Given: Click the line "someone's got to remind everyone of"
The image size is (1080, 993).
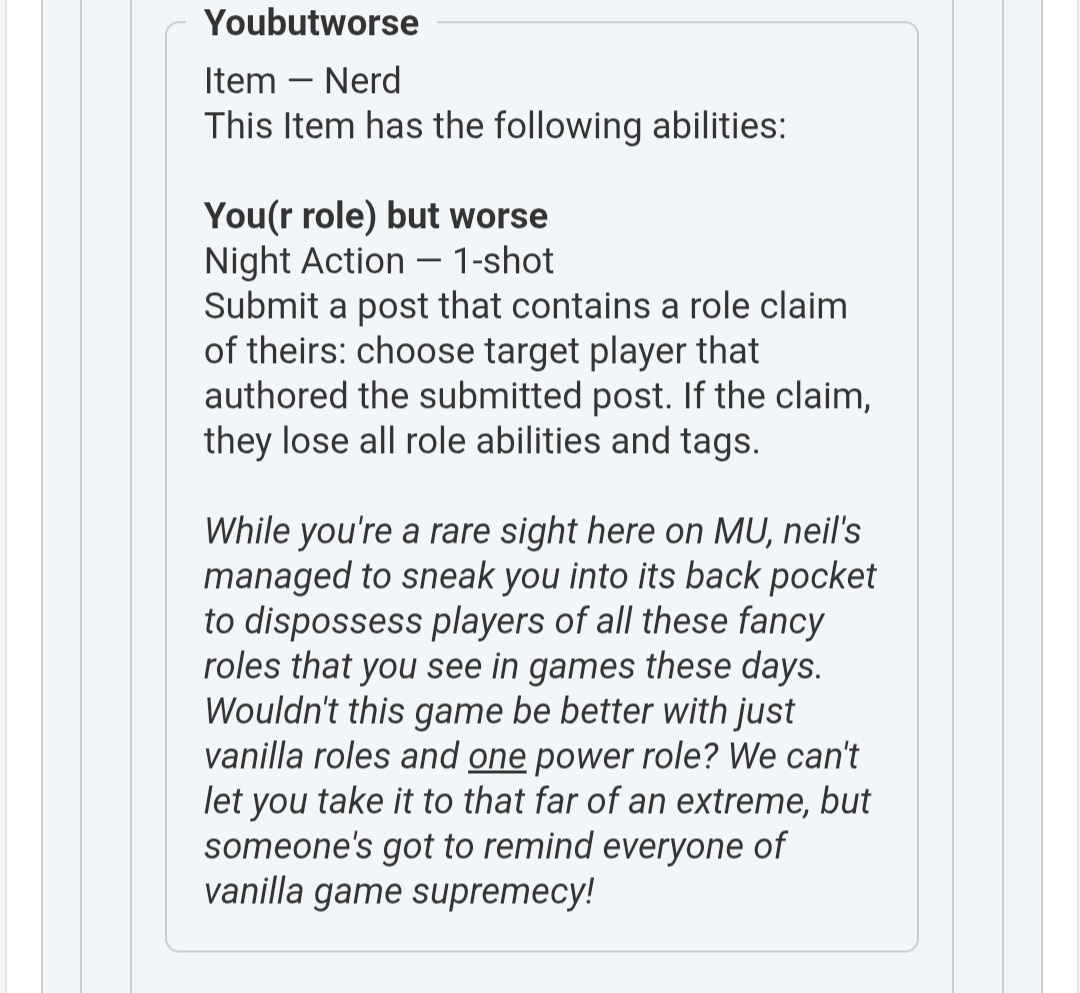Looking at the screenshot, I should coord(494,846).
